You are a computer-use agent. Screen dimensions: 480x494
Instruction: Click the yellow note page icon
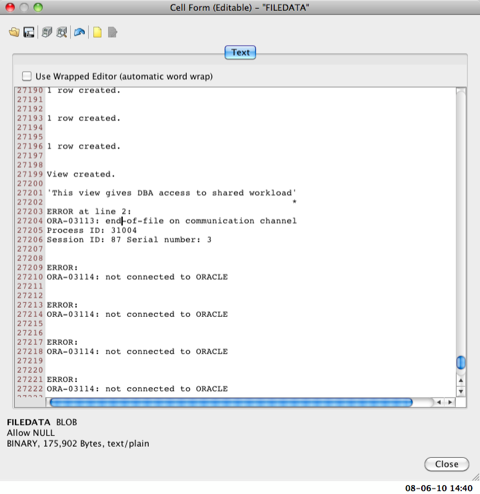coord(97,32)
